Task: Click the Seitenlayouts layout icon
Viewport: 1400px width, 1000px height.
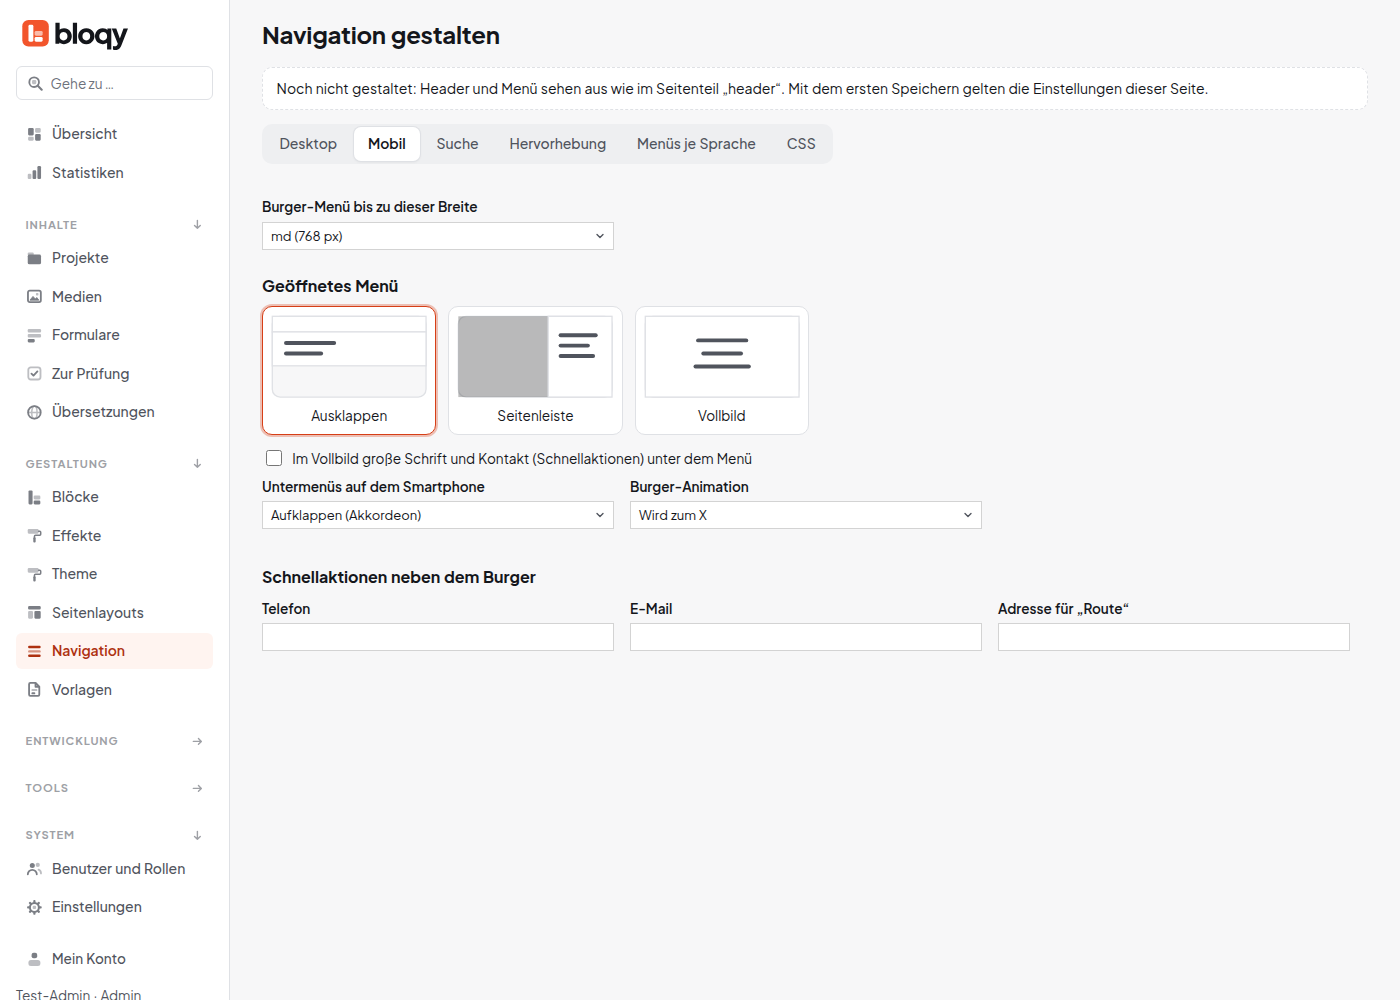Action: [34, 613]
